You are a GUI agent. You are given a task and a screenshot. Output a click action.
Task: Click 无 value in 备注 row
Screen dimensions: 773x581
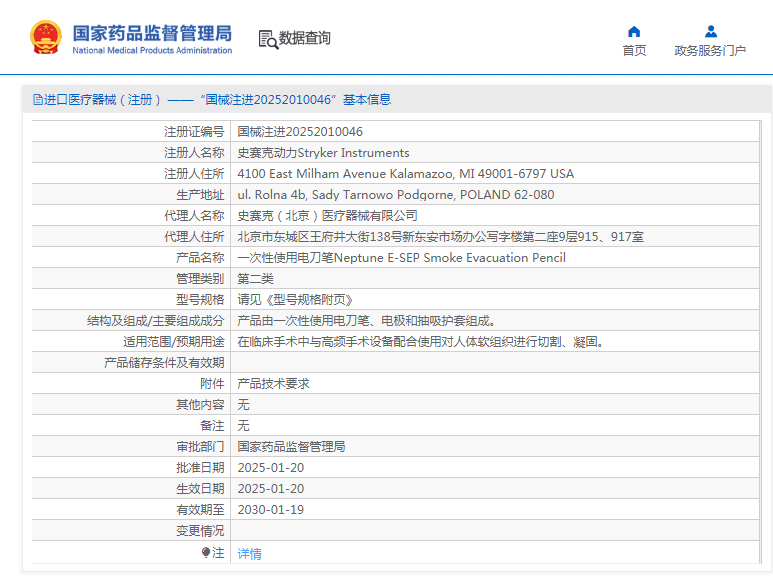click(x=244, y=426)
